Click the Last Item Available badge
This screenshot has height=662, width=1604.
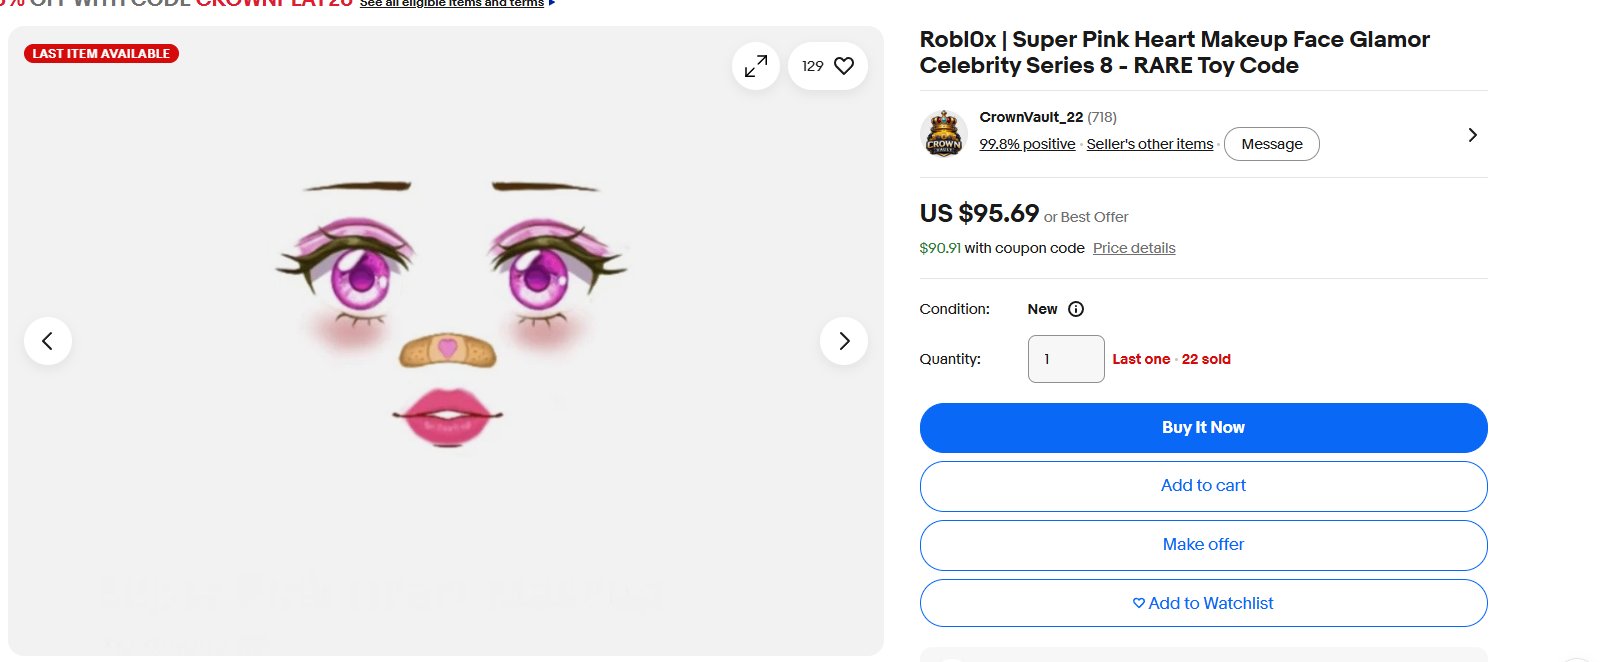click(x=101, y=54)
